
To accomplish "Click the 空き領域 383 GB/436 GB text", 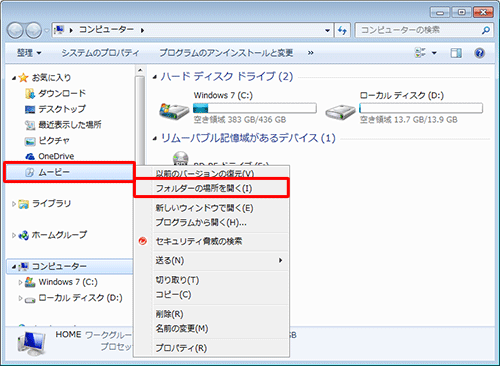I will (x=240, y=120).
